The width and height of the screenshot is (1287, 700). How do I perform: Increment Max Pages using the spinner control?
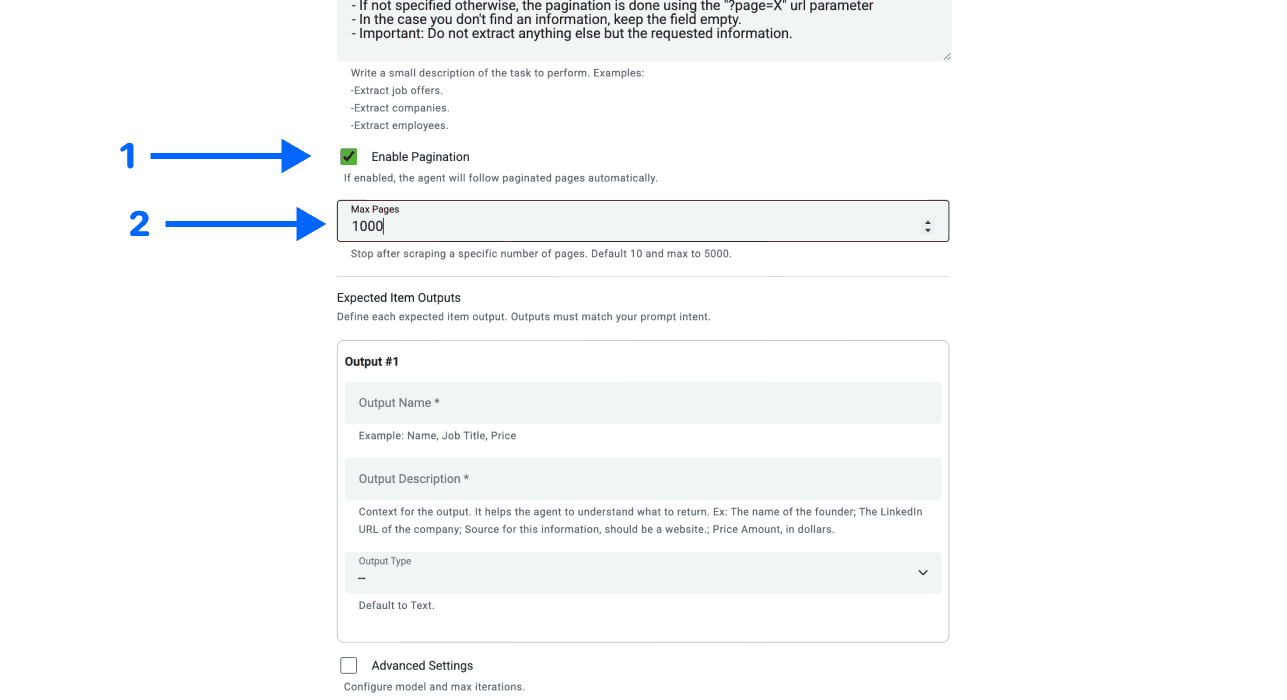point(928,216)
